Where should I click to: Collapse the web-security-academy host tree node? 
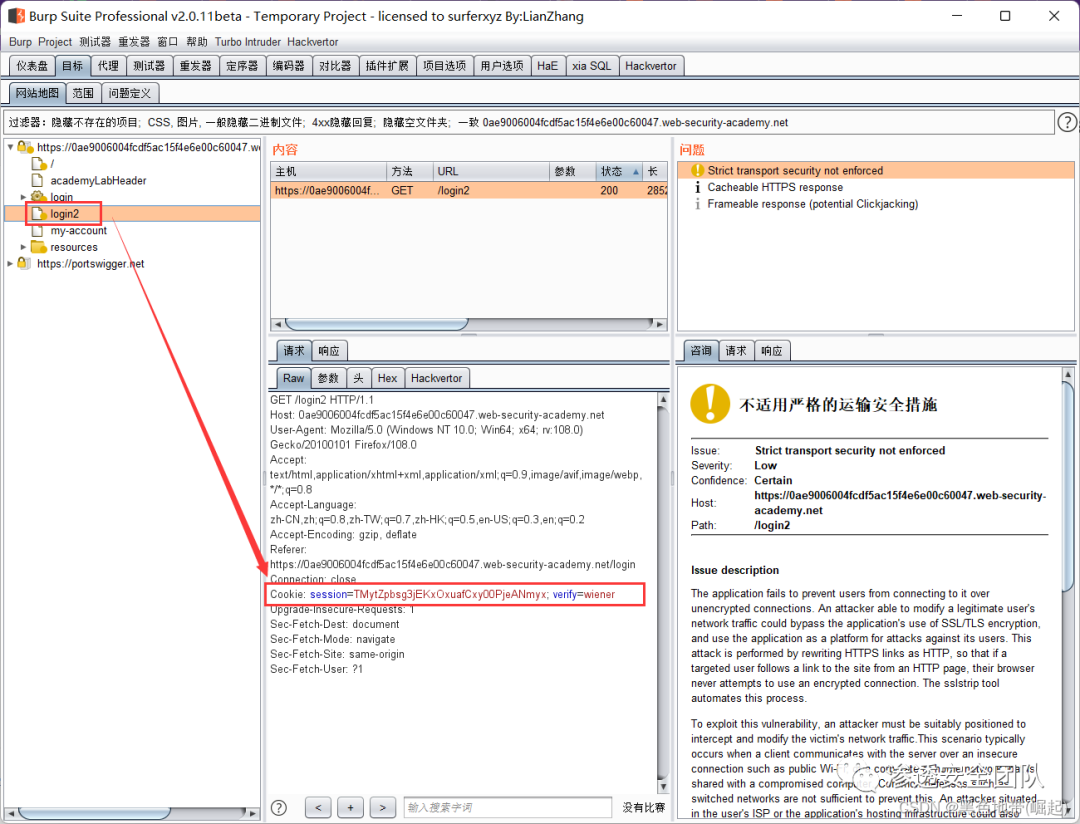point(10,147)
